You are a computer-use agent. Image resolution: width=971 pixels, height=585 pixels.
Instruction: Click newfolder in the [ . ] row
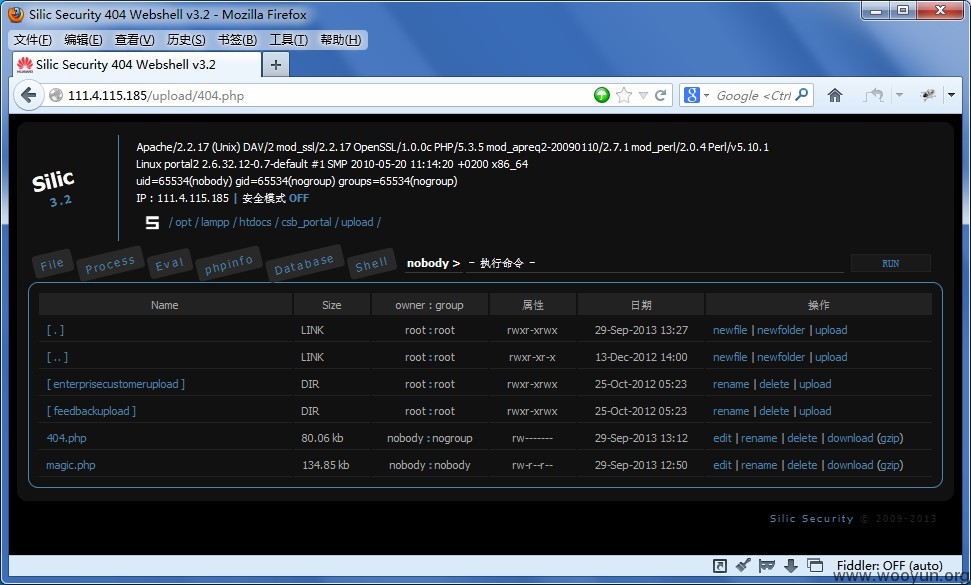(781, 330)
